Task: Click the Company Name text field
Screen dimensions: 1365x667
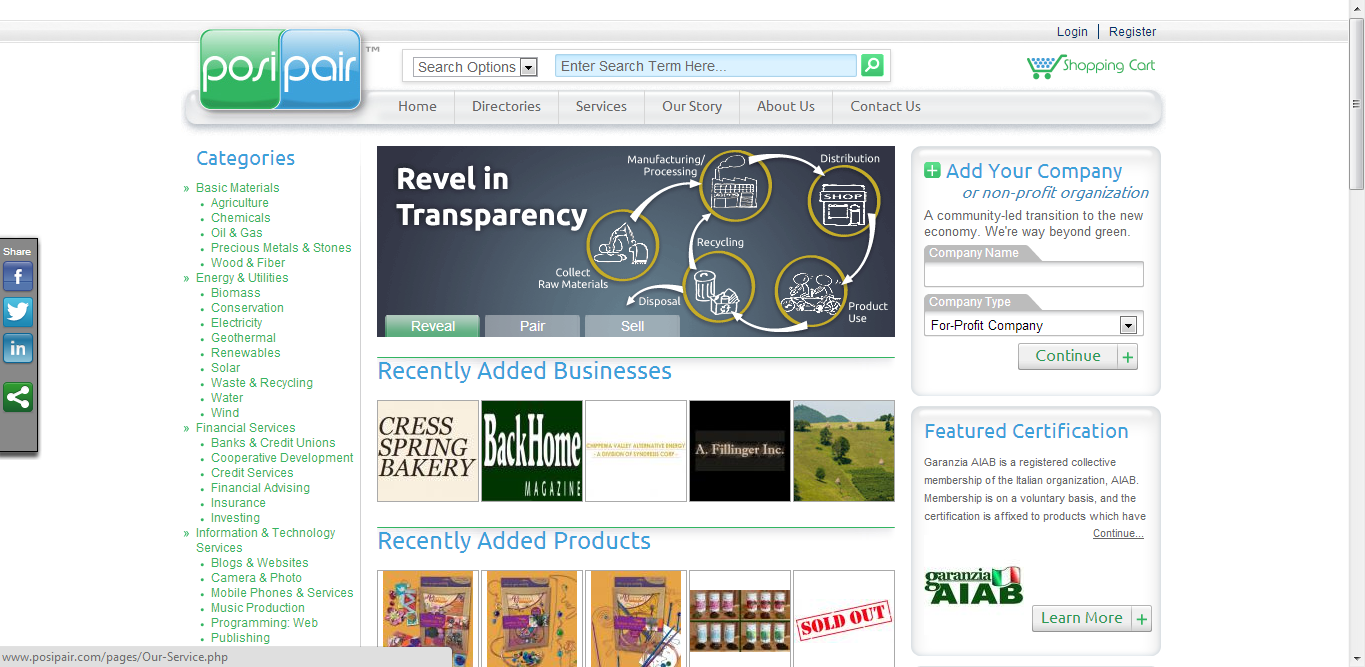Action: tap(1034, 274)
